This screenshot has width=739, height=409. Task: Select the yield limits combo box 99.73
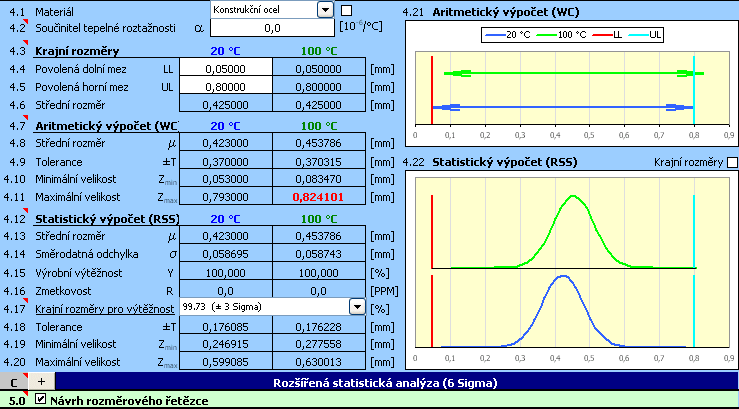point(272,307)
